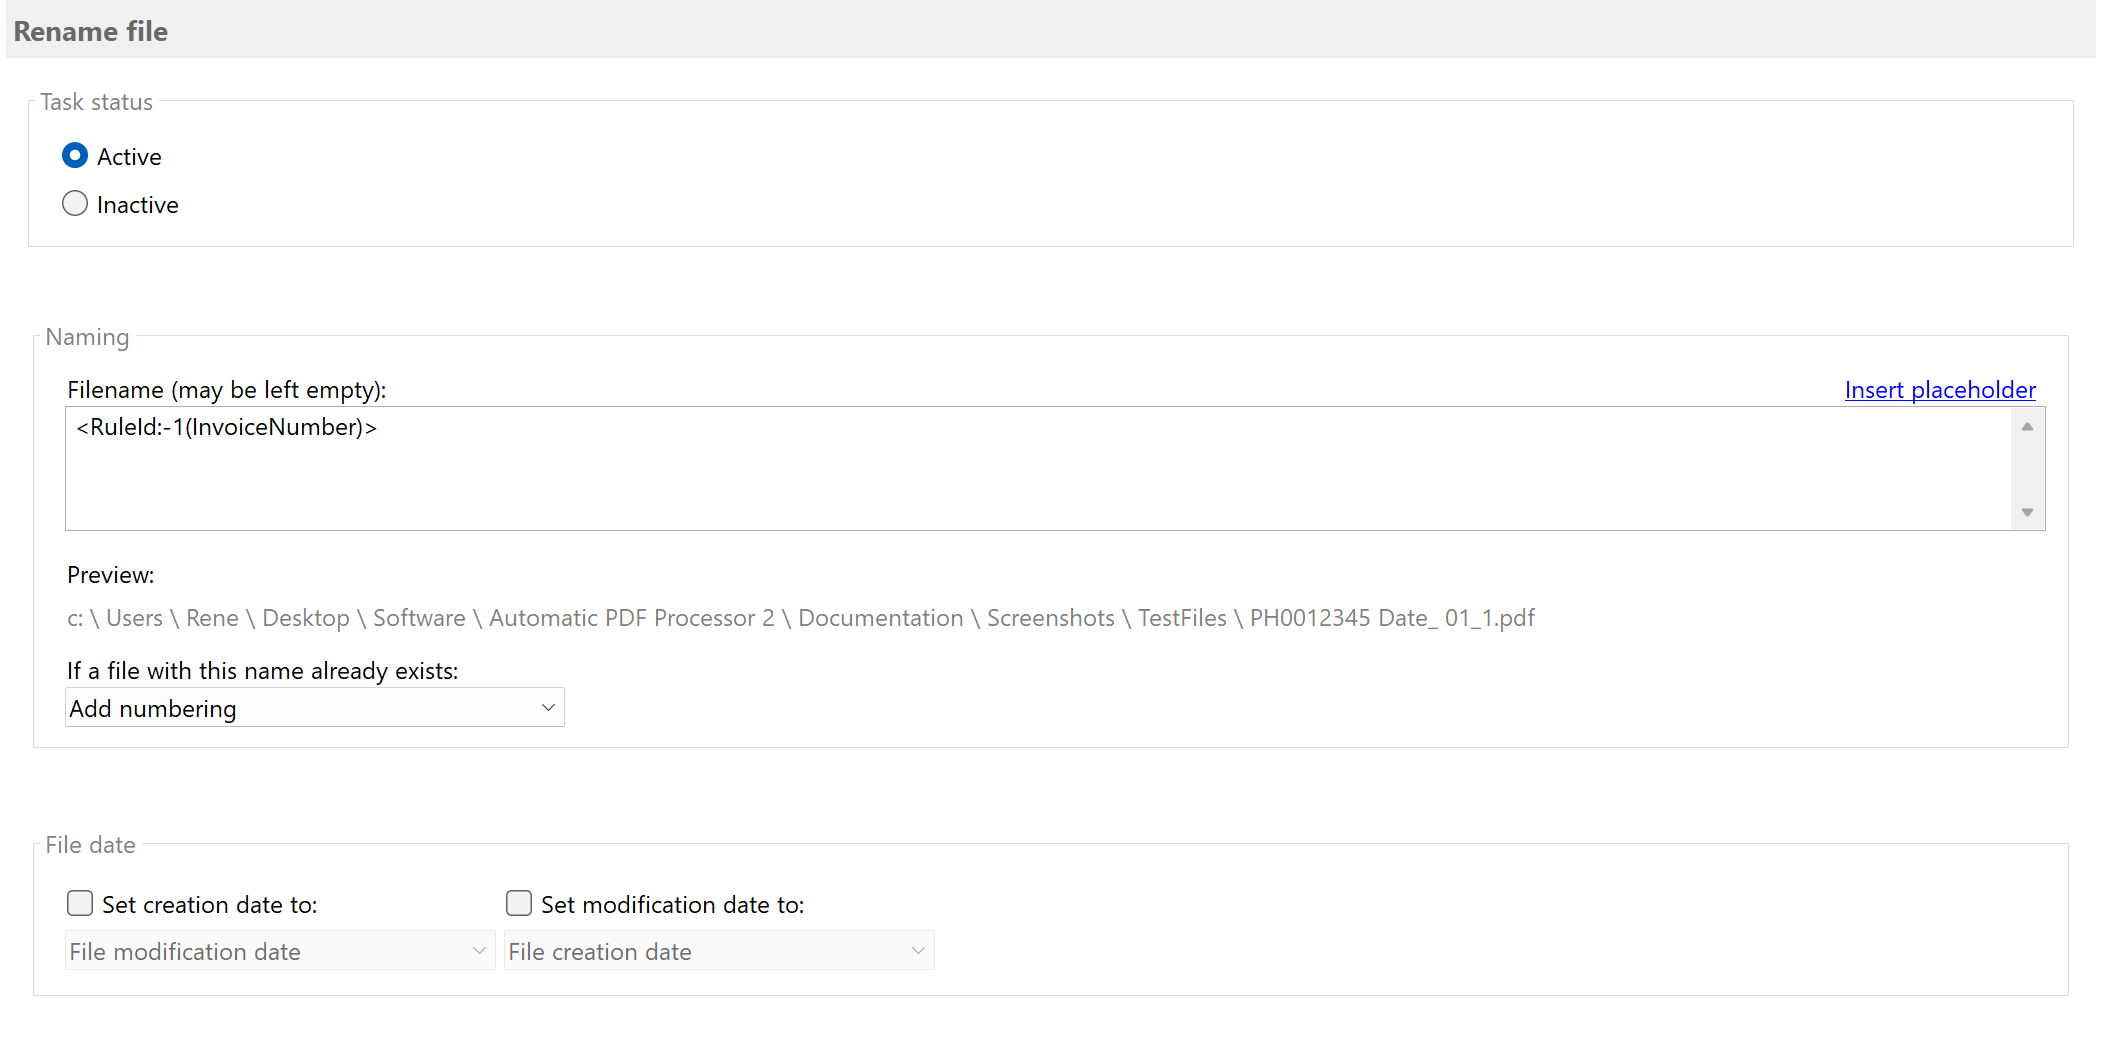This screenshot has width=2110, height=1060.
Task: Click the empty Inactive radio circle
Action: pyautogui.click(x=75, y=203)
